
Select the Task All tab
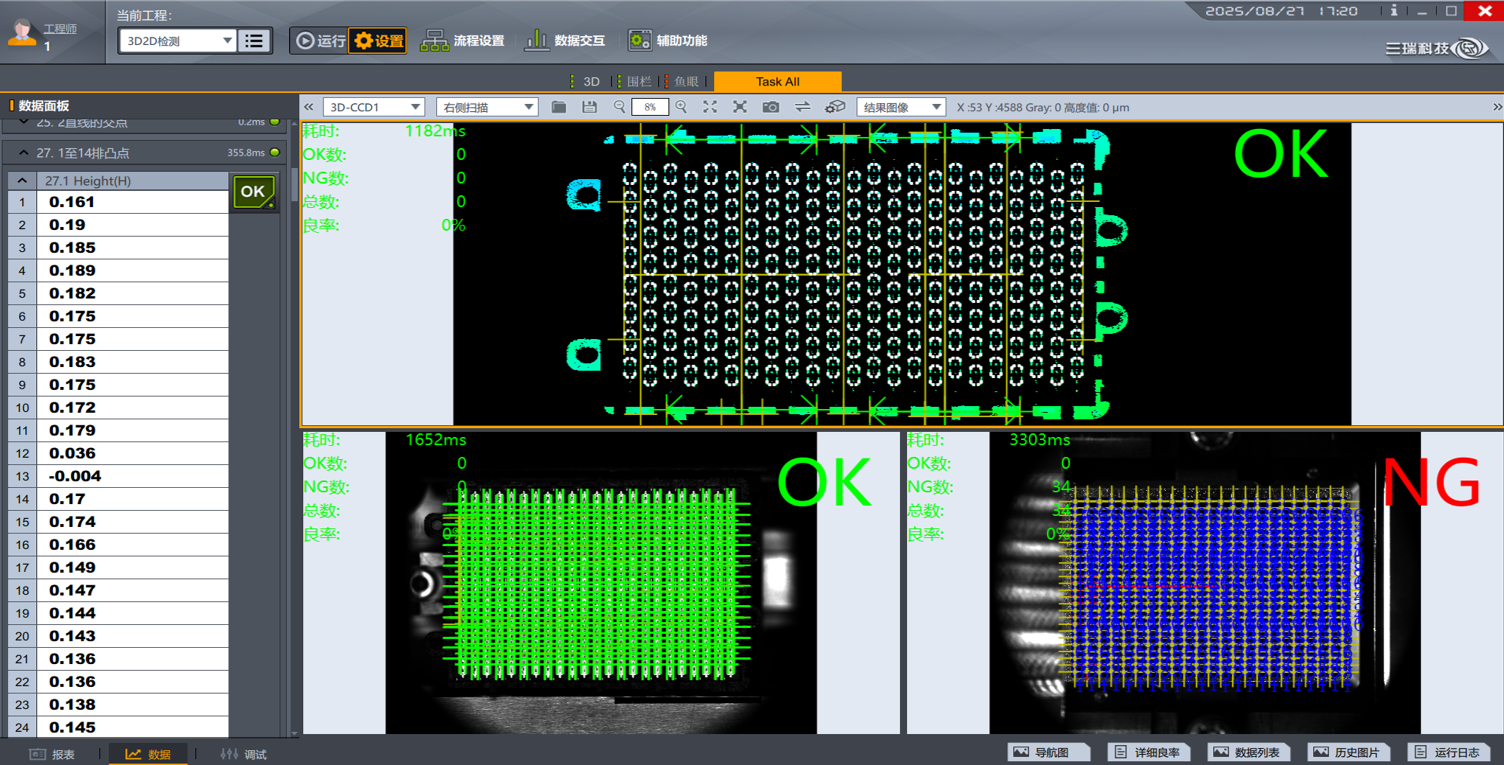tap(777, 82)
